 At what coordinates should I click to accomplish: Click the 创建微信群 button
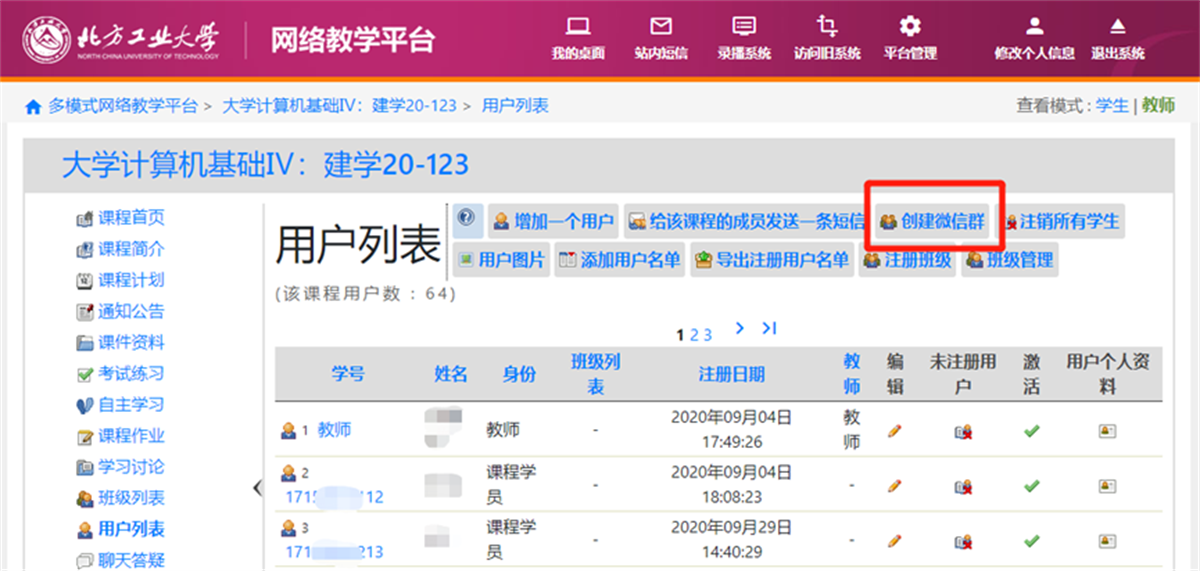click(933, 222)
